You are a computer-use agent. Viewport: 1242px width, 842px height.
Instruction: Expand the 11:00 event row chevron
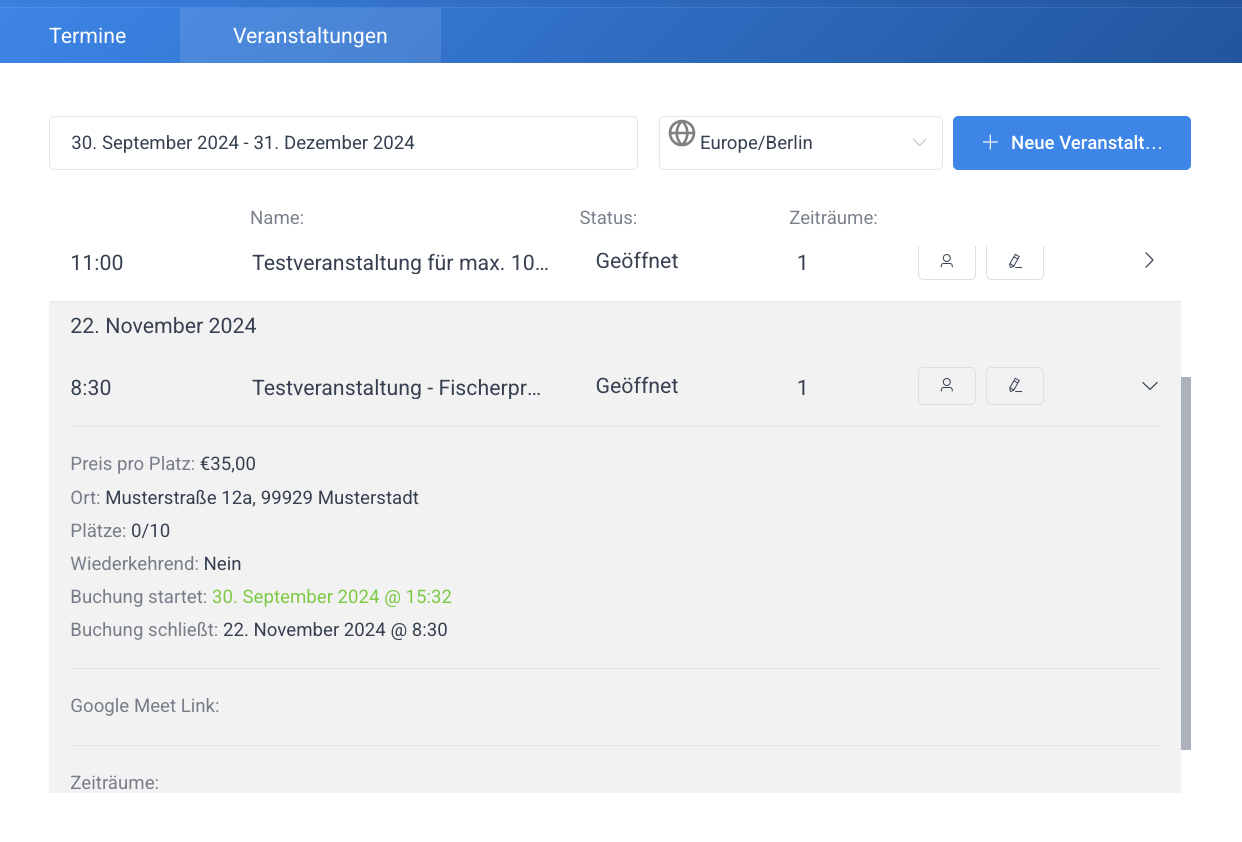coord(1149,261)
